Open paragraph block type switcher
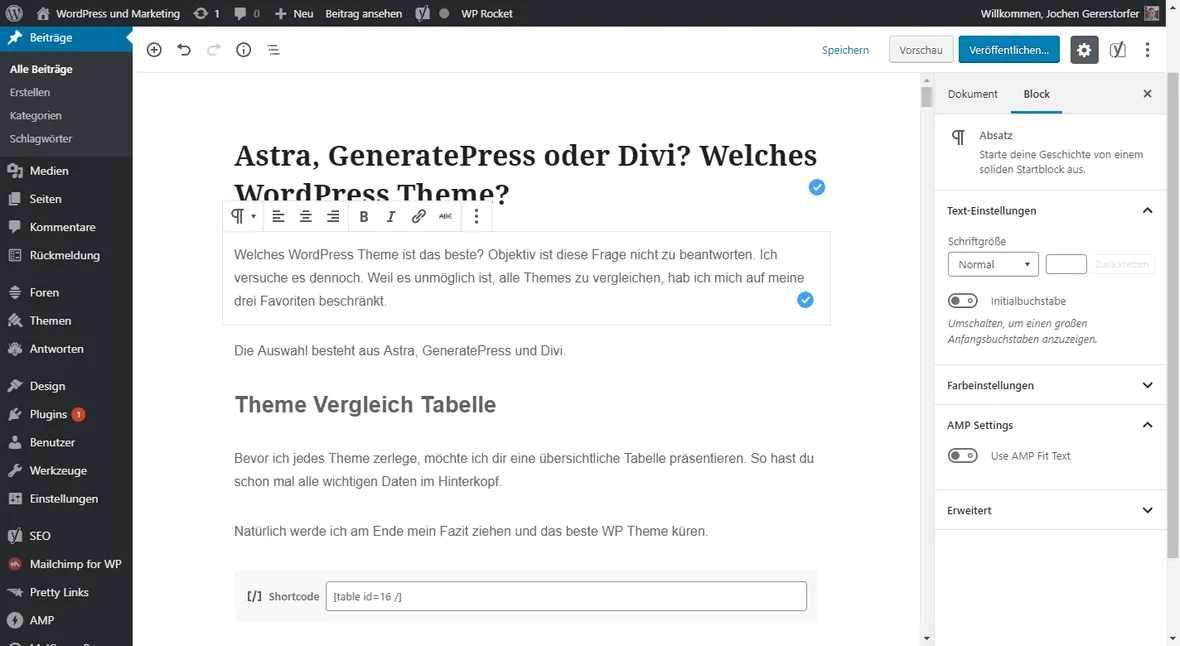This screenshot has height=646, width=1180. [x=243, y=217]
